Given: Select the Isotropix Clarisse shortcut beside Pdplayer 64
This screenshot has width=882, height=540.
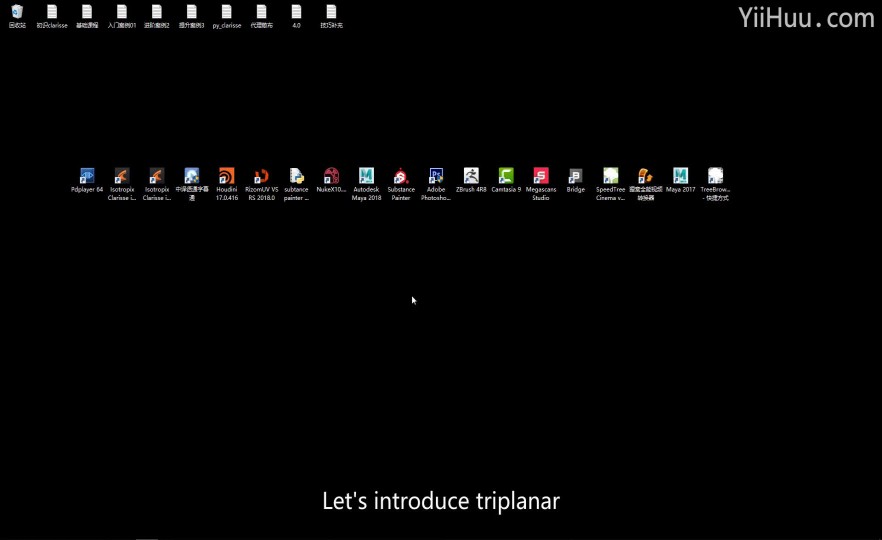Looking at the screenshot, I should [122, 184].
